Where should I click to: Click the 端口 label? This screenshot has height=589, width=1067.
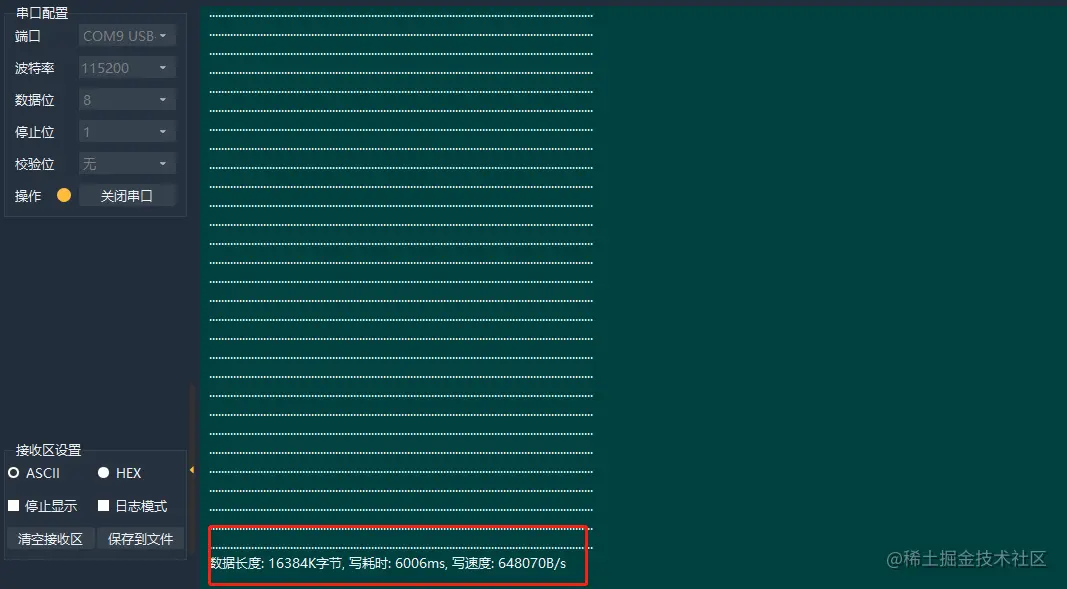(28, 36)
